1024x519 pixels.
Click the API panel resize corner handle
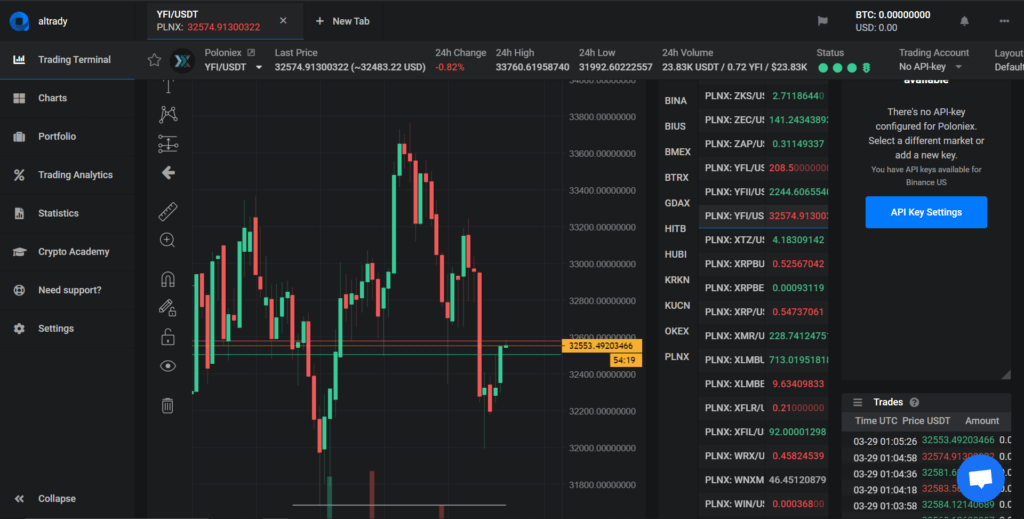1006,374
